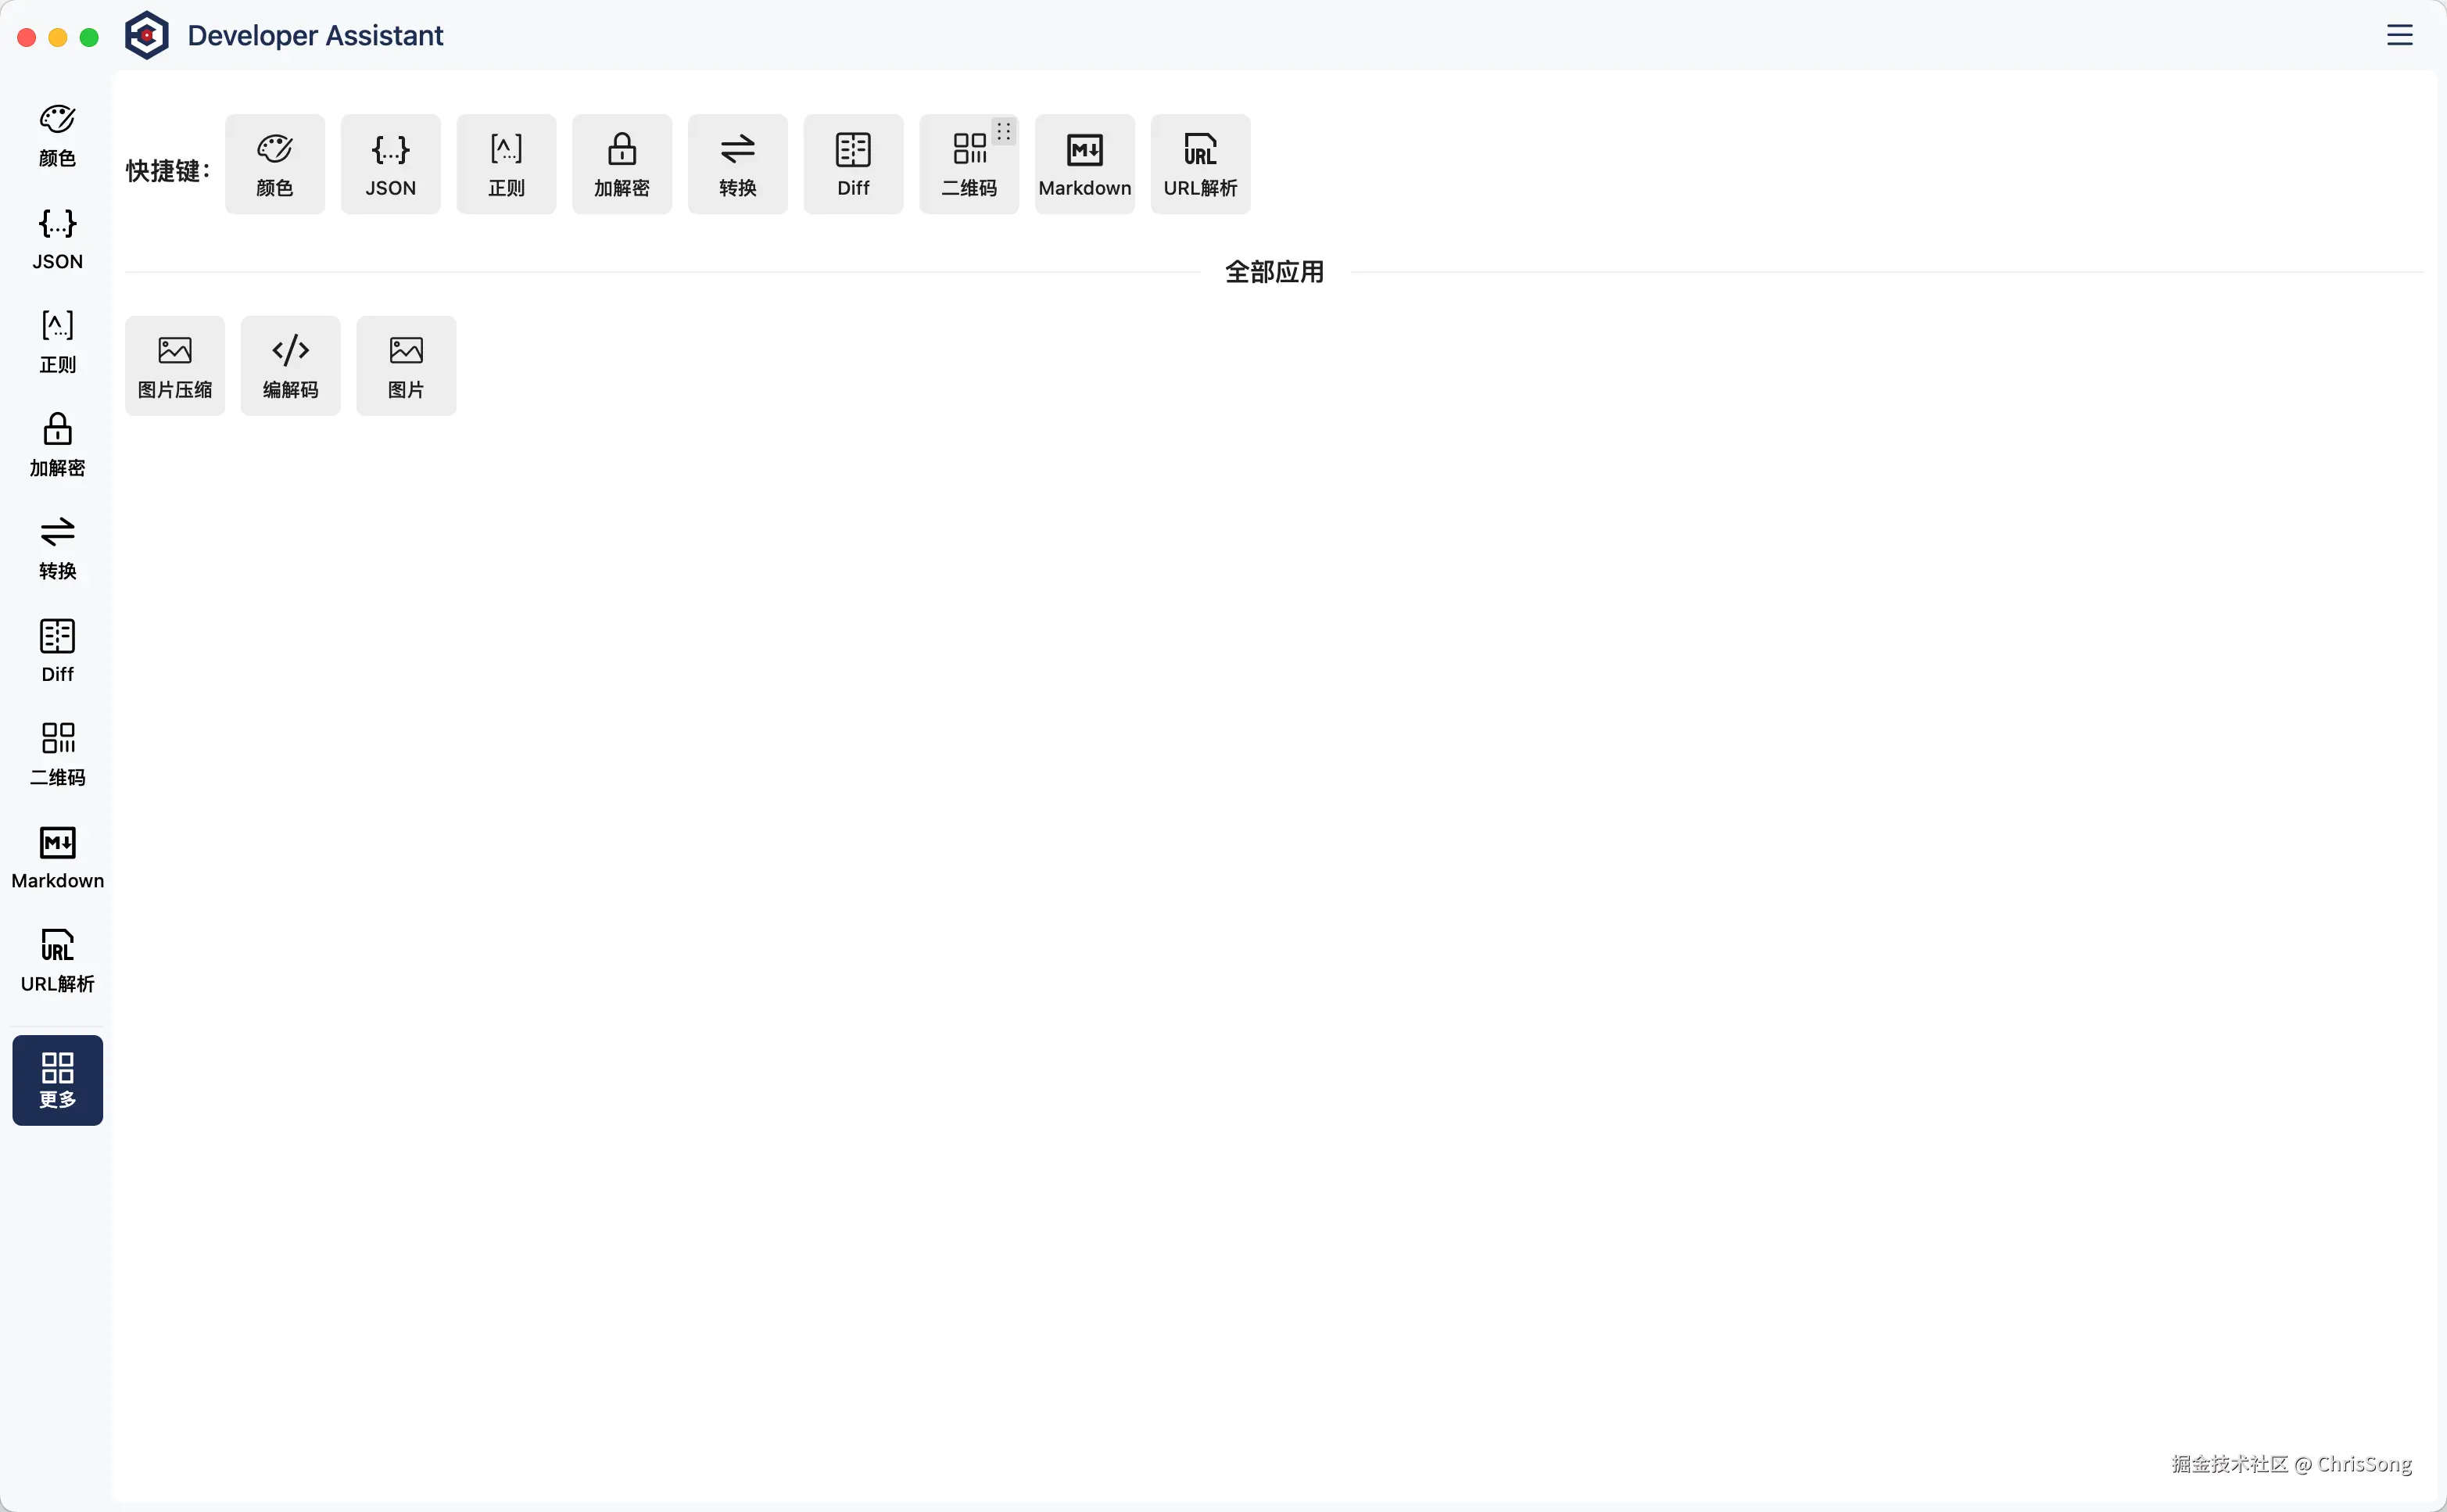Image resolution: width=2447 pixels, height=1512 pixels.
Task: Select JSON tool in the left sidebar
Action: coord(57,238)
